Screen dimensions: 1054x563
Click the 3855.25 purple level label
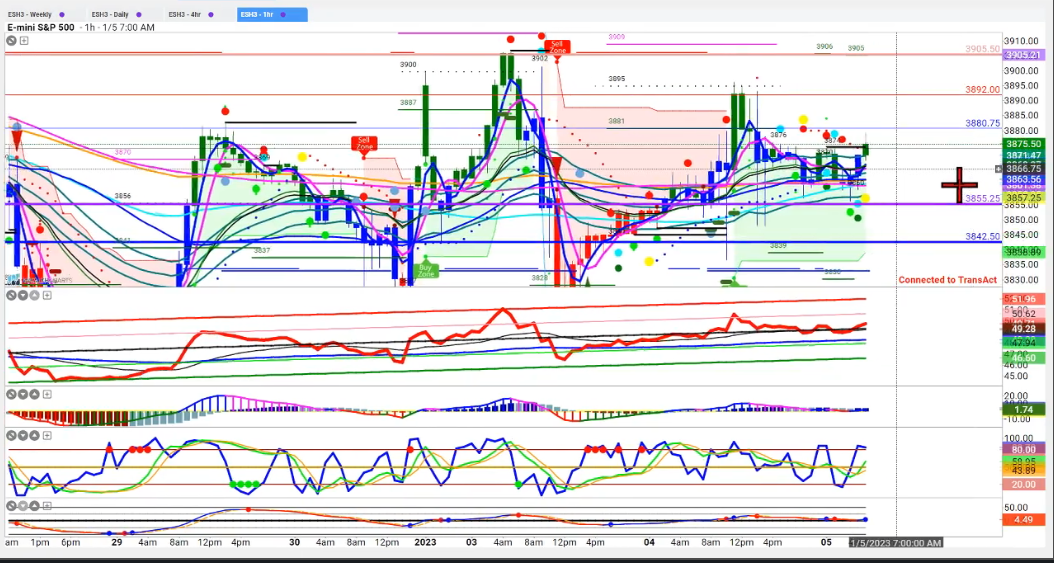click(983, 200)
